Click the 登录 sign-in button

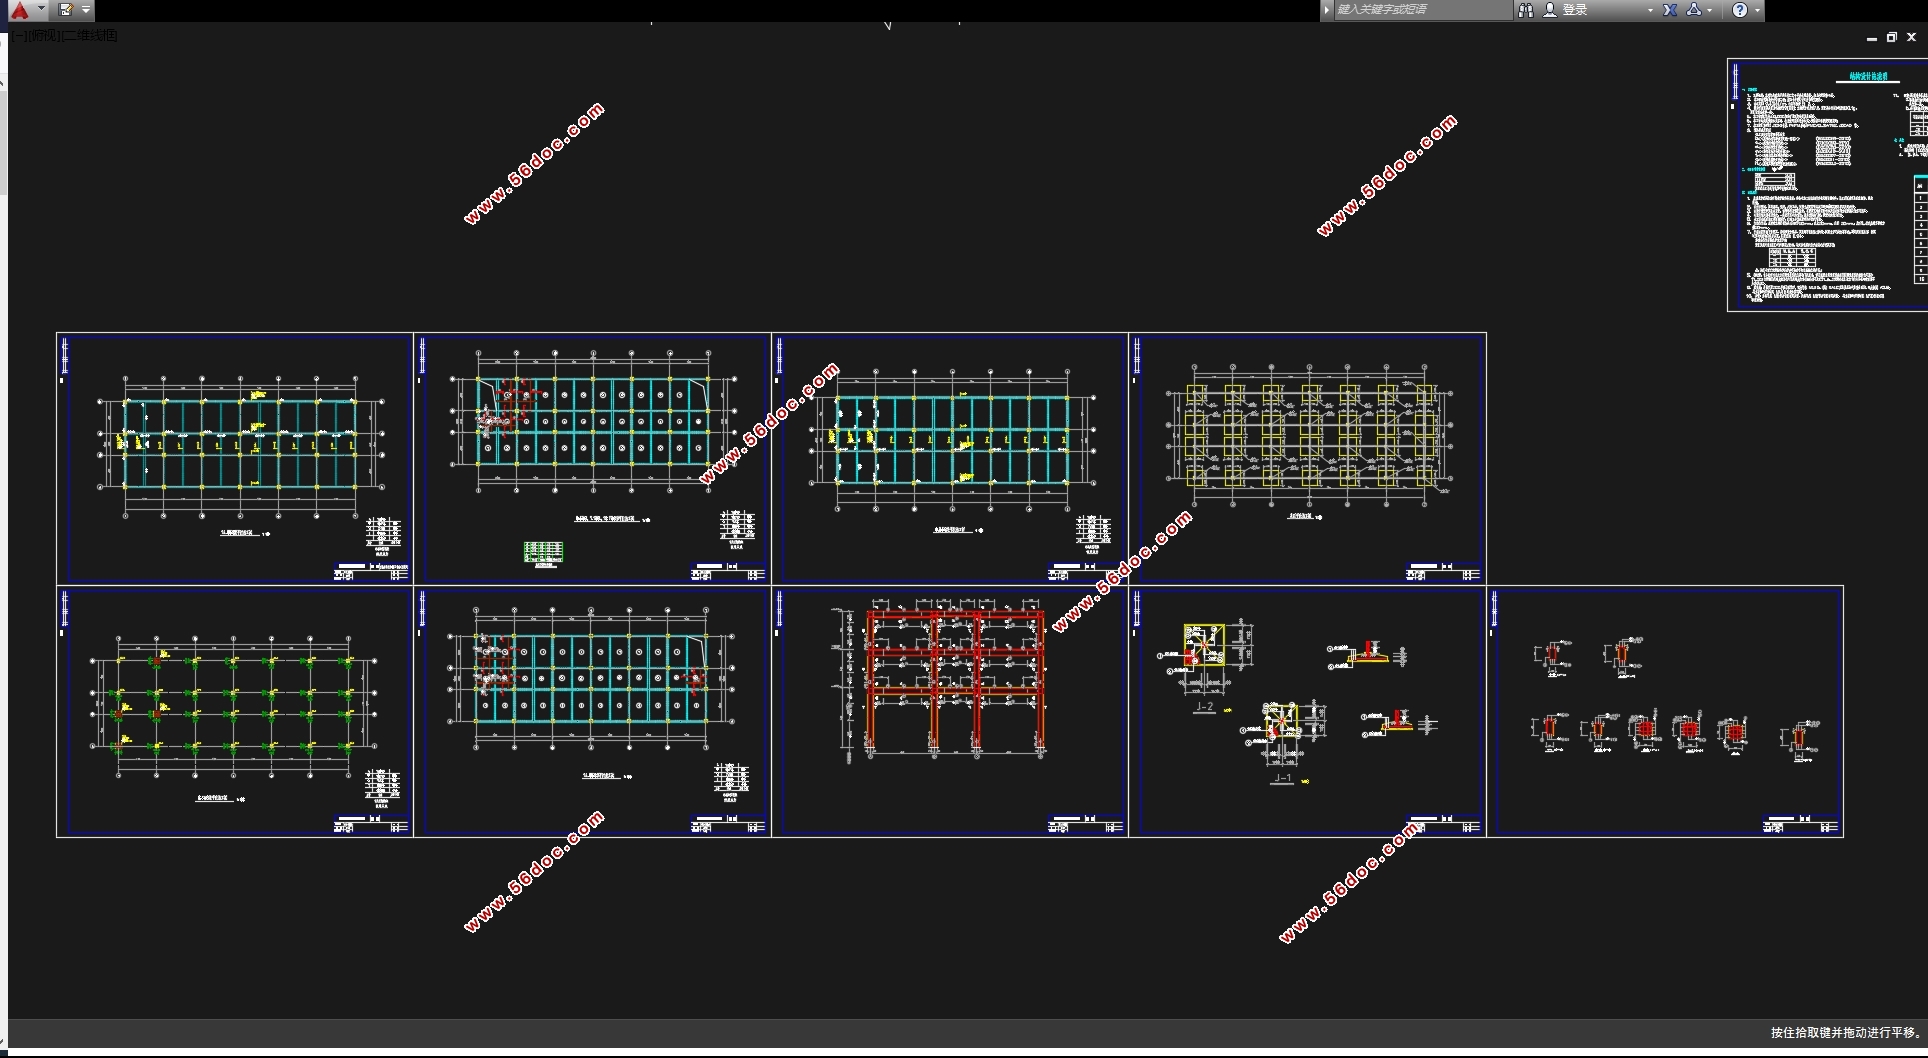pyautogui.click(x=1575, y=10)
